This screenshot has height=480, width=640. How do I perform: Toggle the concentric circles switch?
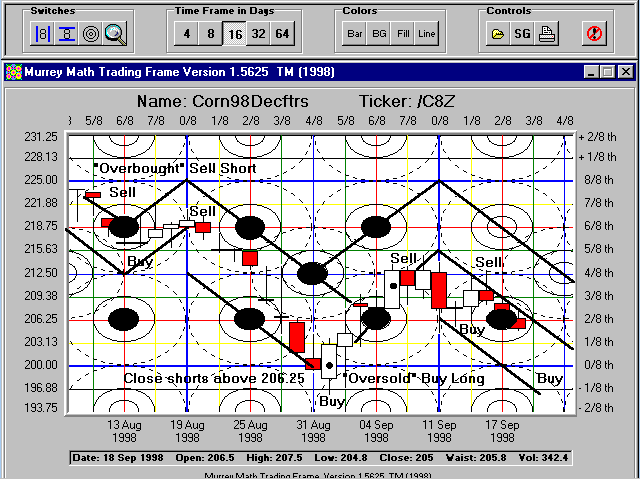click(x=91, y=33)
